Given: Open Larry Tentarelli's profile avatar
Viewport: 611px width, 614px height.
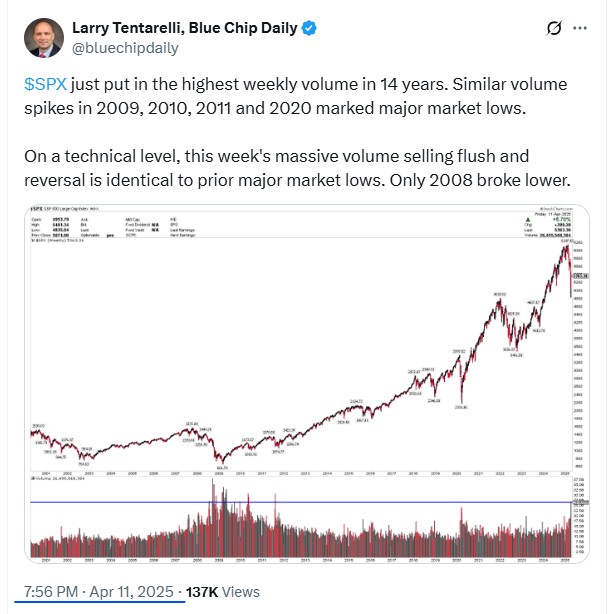Looking at the screenshot, I should pyautogui.click(x=44, y=38).
